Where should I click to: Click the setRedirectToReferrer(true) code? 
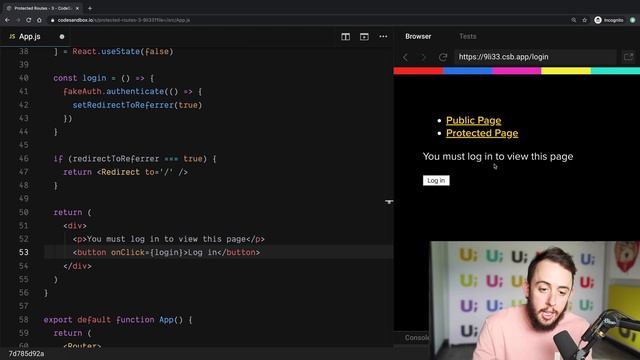click(x=138, y=105)
